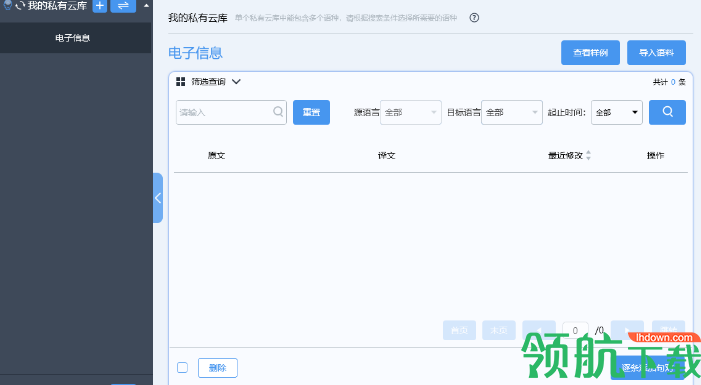This screenshot has height=385, width=701.
Task: Click the 电子信息 page title
Action: pos(195,53)
